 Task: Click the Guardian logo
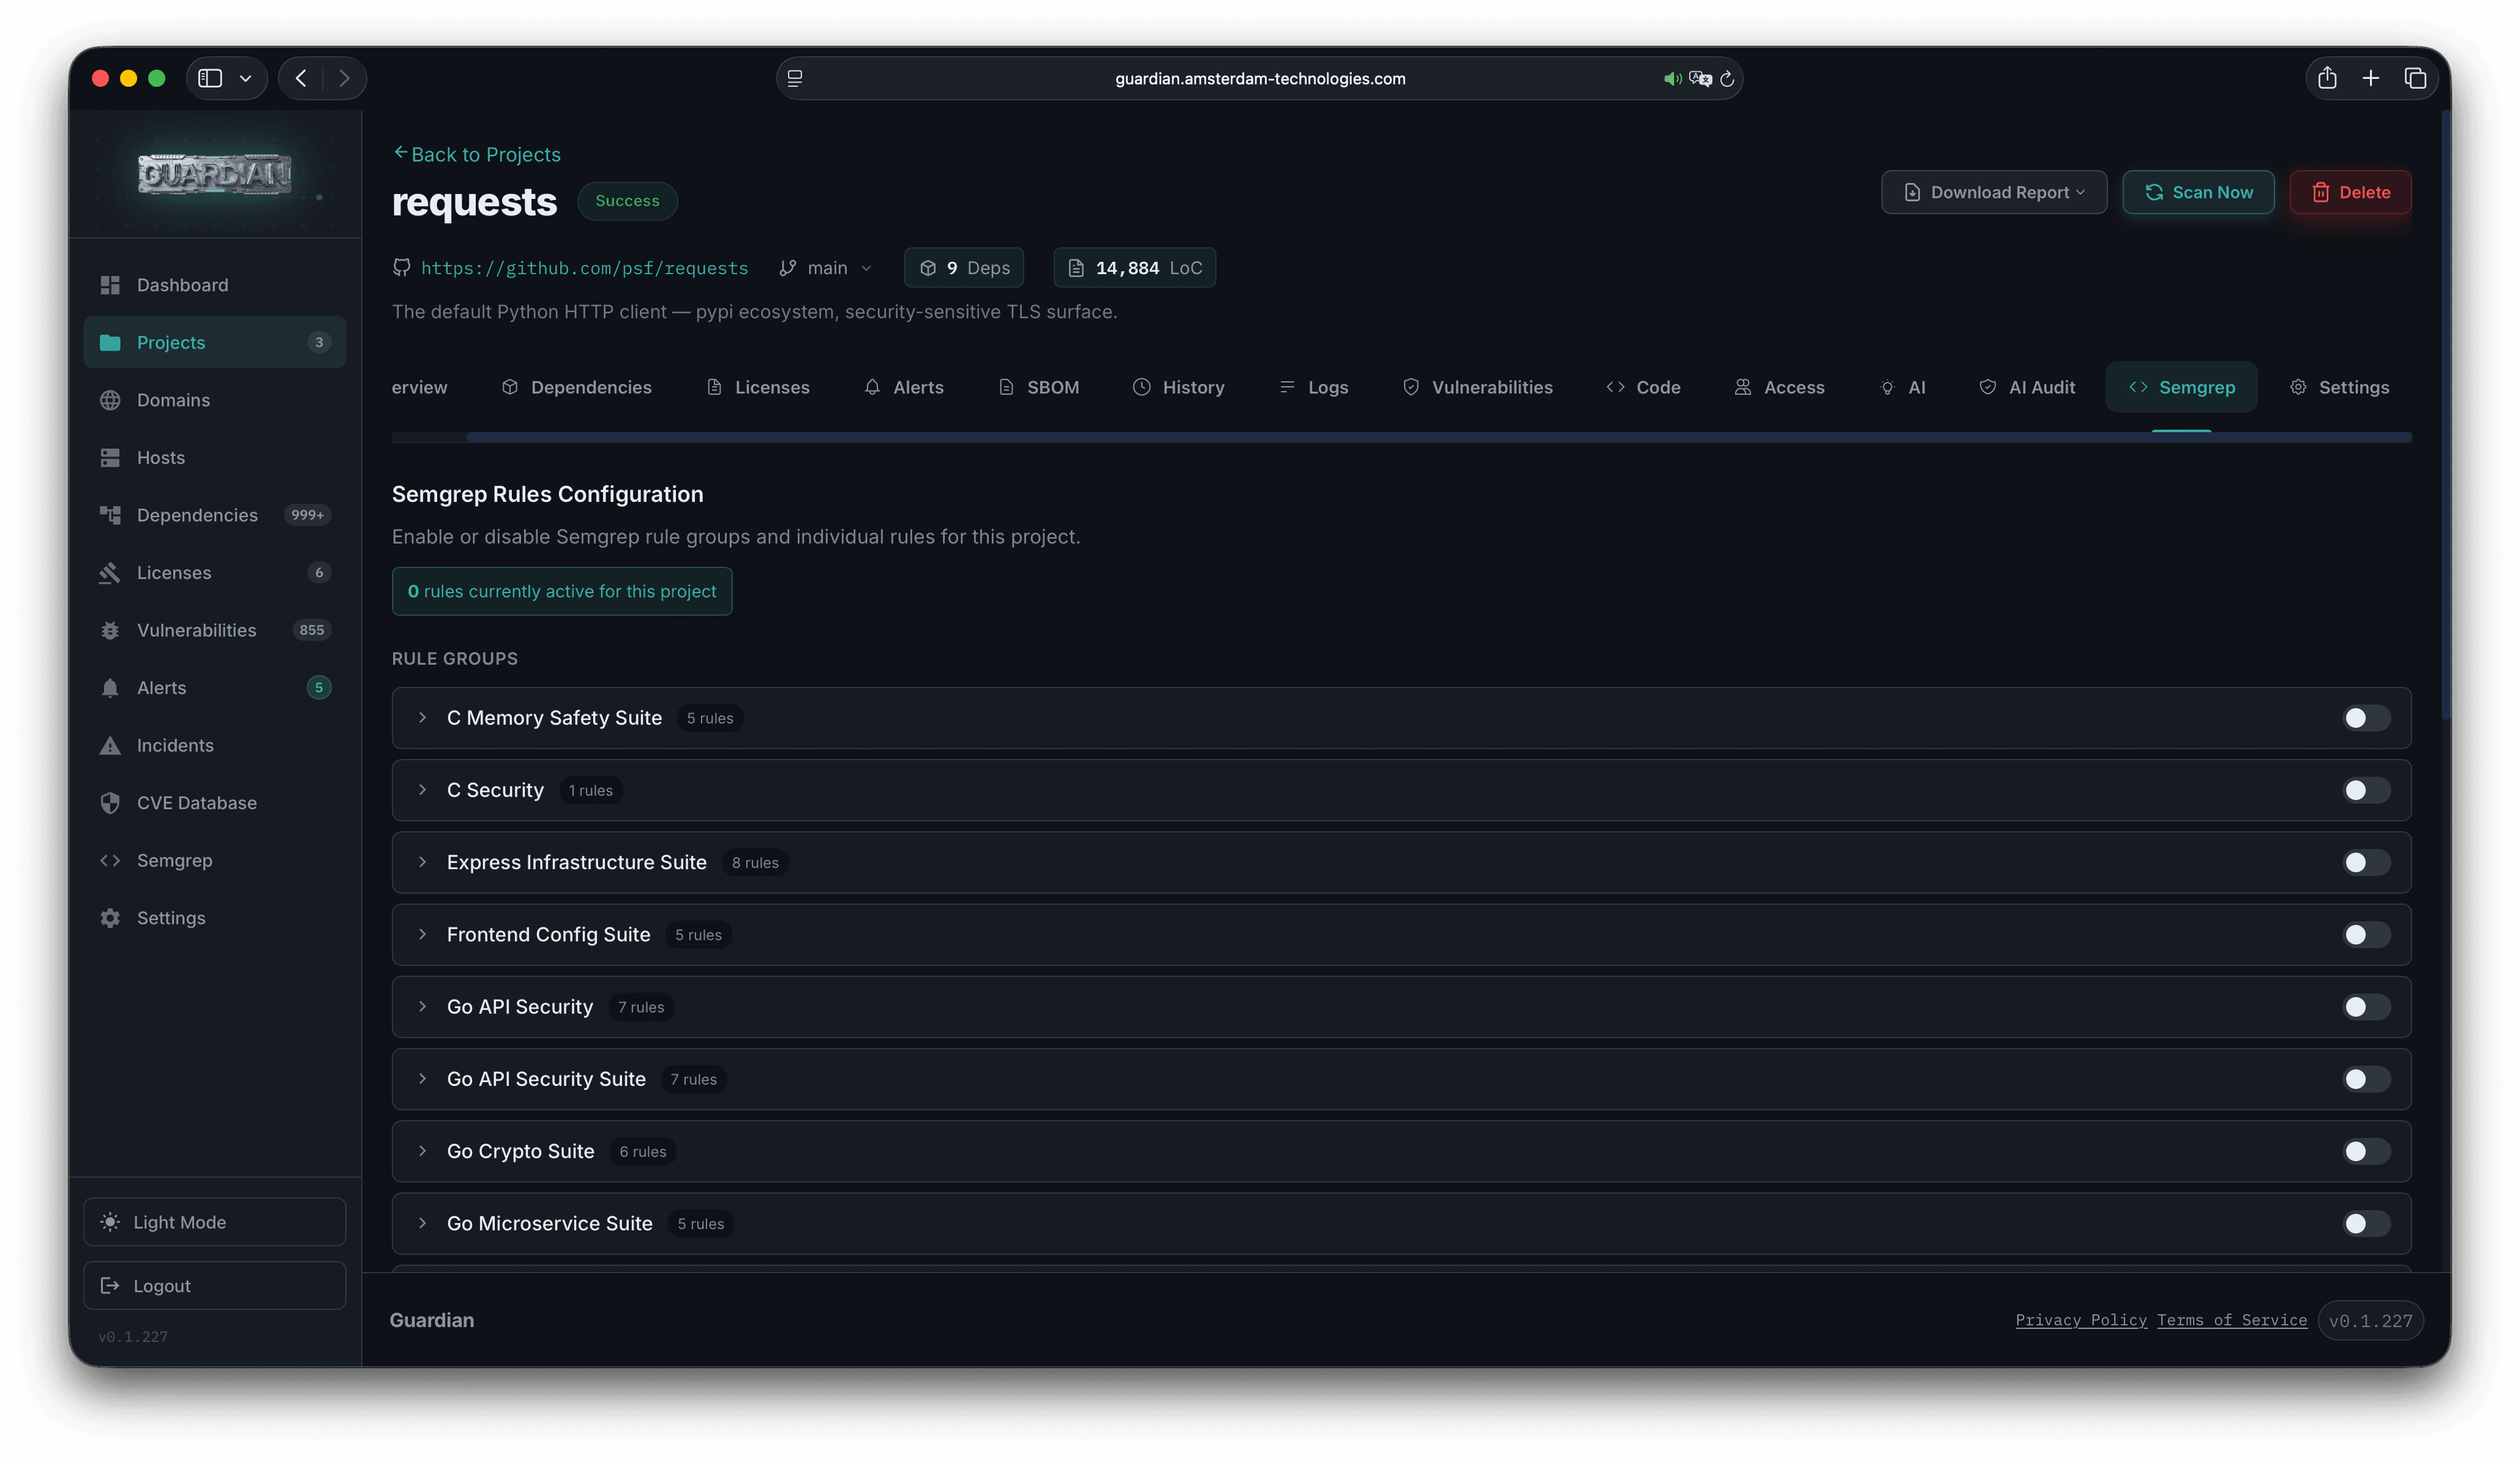pyautogui.click(x=214, y=173)
